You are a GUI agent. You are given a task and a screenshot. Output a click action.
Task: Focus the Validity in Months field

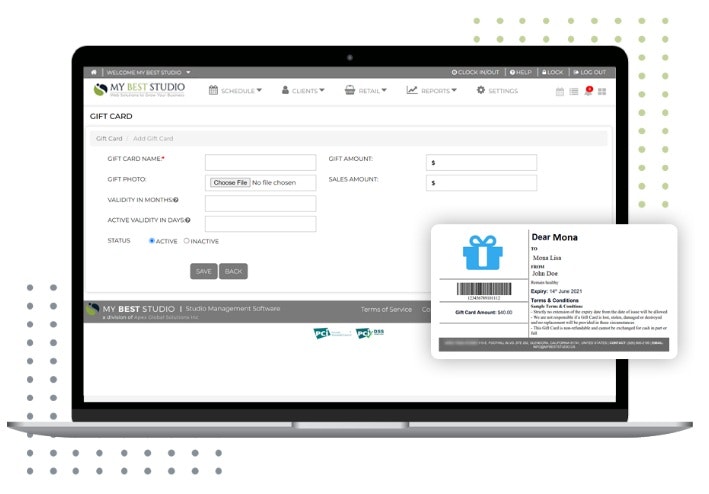click(x=260, y=203)
